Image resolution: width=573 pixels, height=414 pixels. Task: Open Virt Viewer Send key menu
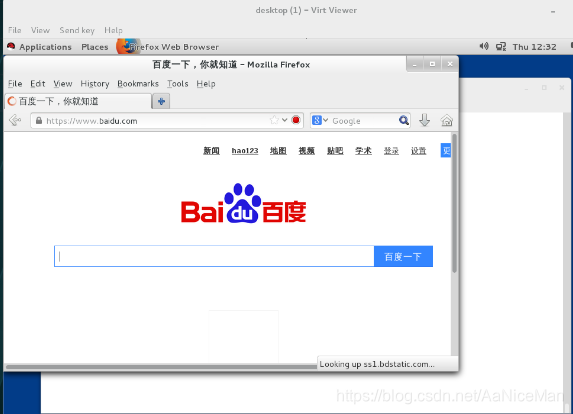pos(77,30)
